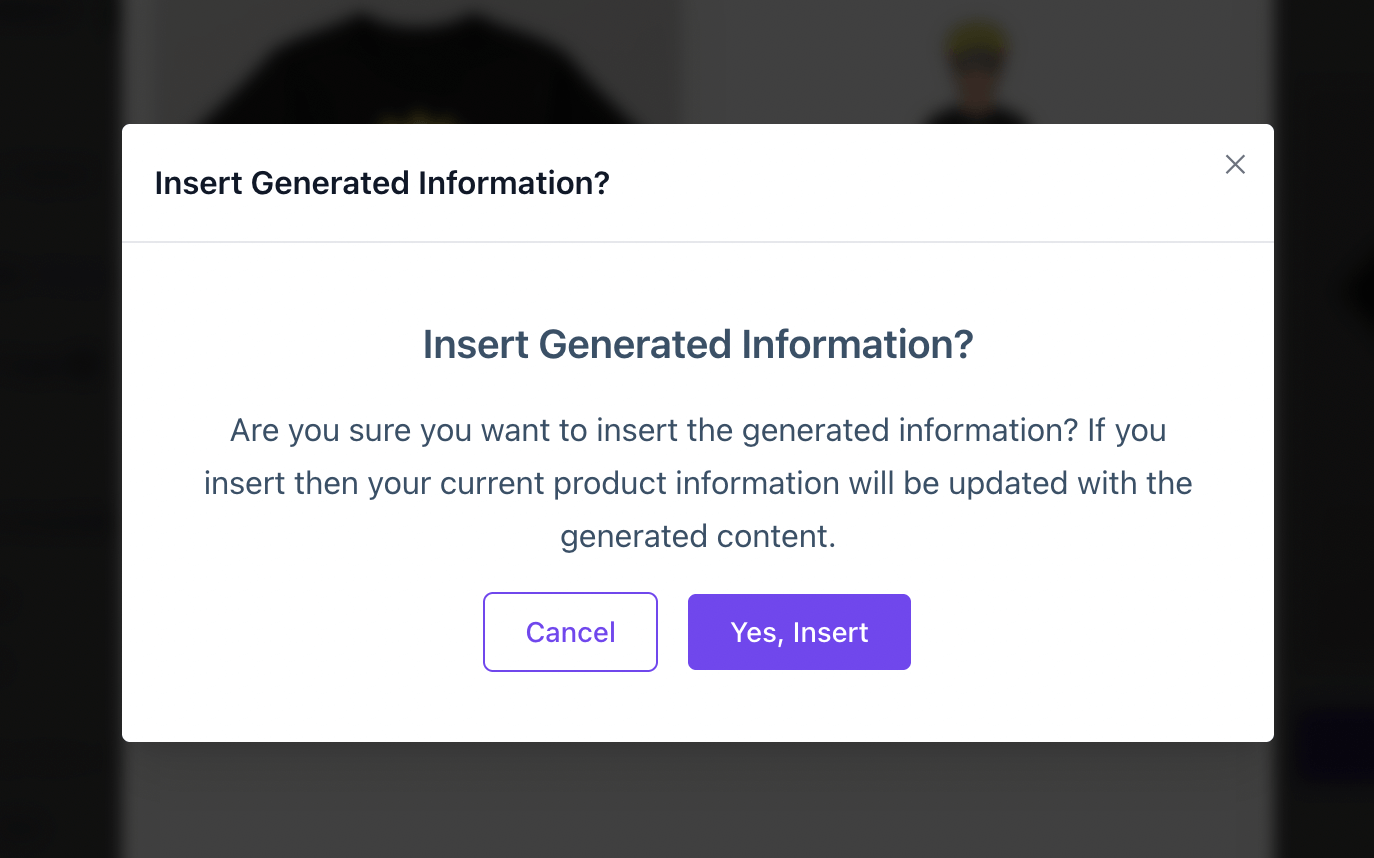This screenshot has height=858, width=1374.
Task: Click the blurred black t-shirt image behind dialog
Action: coord(420,70)
